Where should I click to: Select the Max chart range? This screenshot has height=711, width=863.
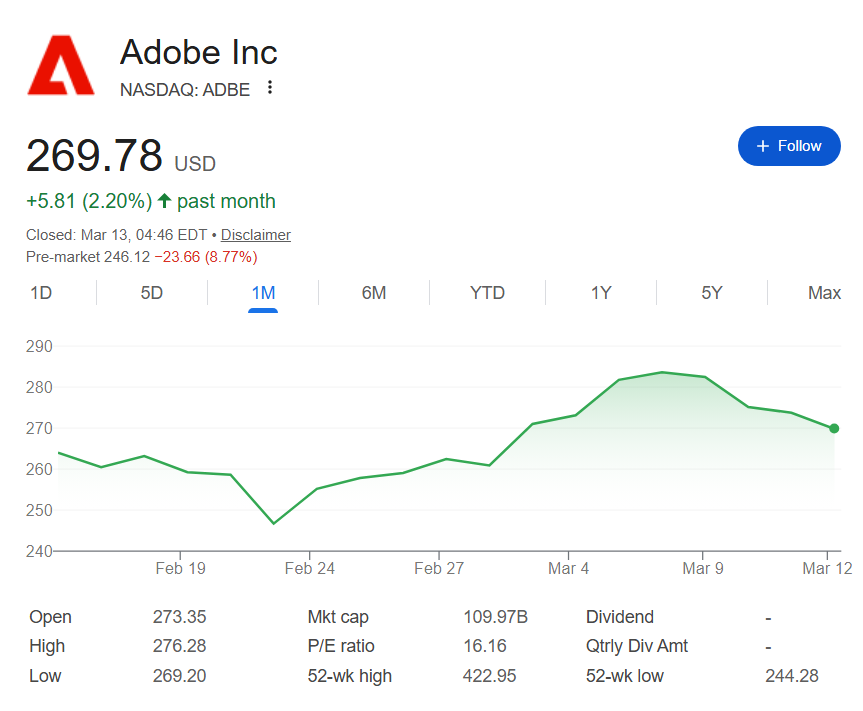824,293
